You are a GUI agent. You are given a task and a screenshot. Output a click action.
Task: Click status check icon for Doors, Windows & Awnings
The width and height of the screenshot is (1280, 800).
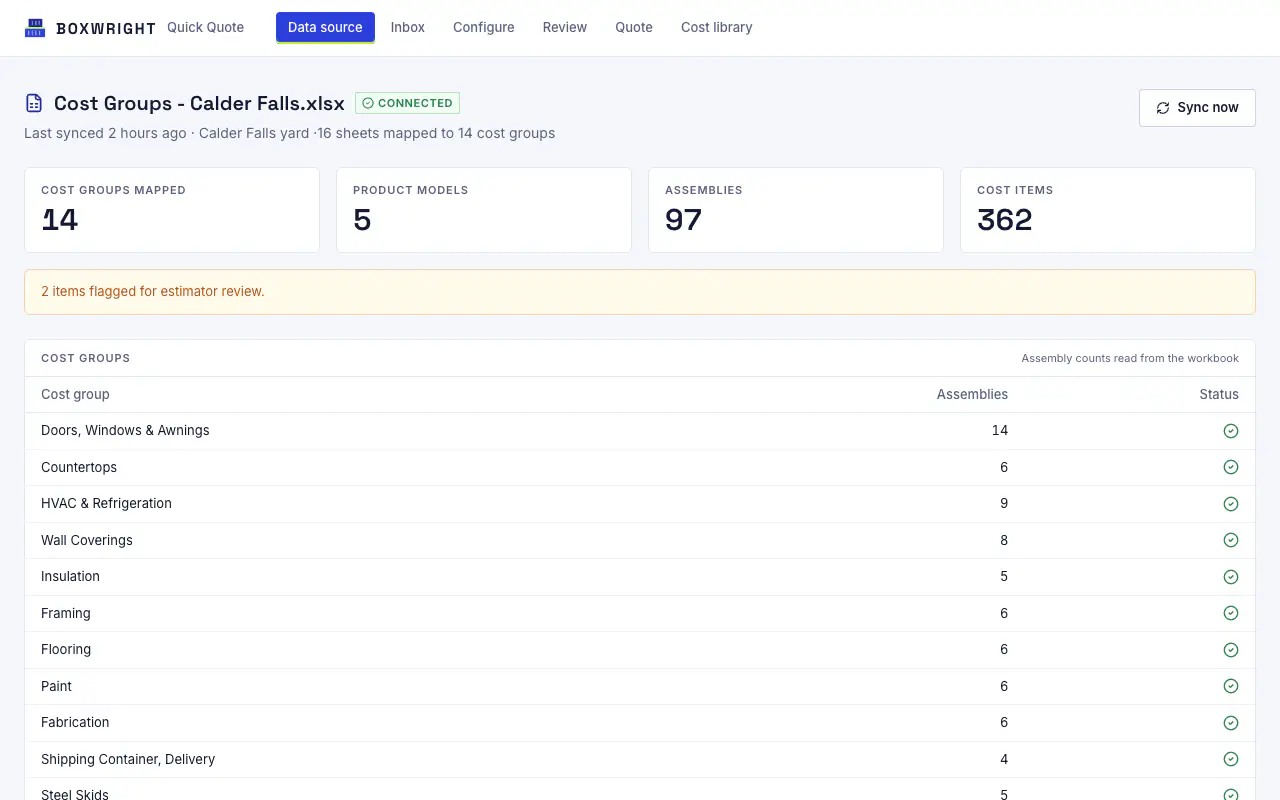click(1231, 431)
